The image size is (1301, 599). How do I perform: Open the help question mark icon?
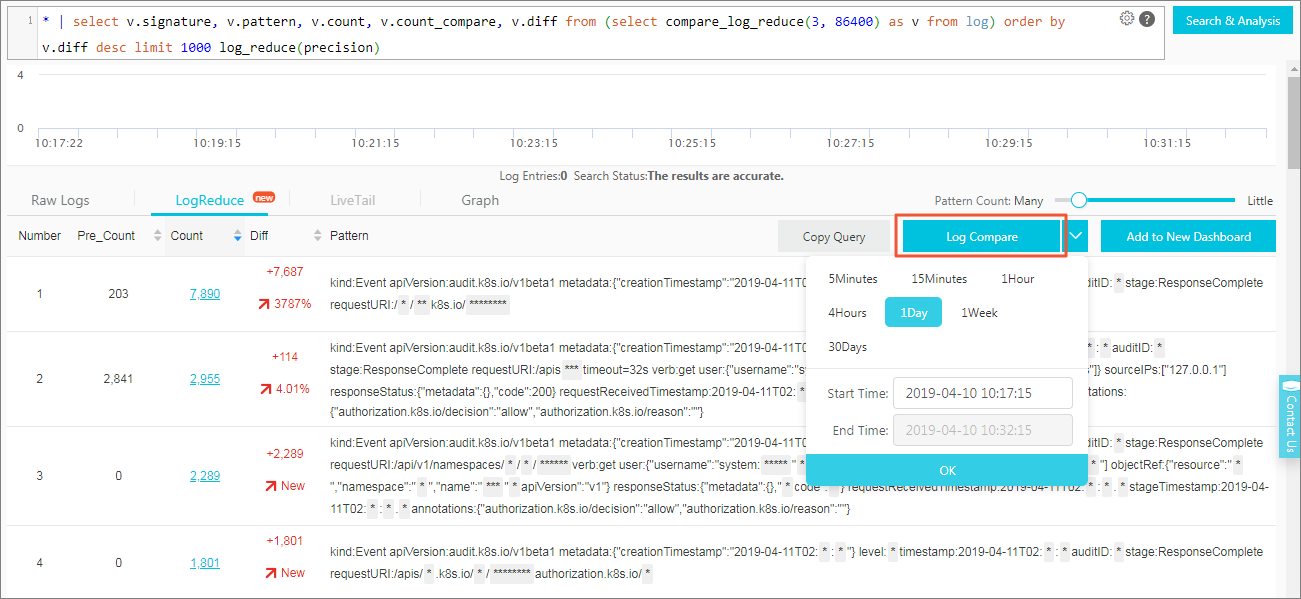[1146, 18]
